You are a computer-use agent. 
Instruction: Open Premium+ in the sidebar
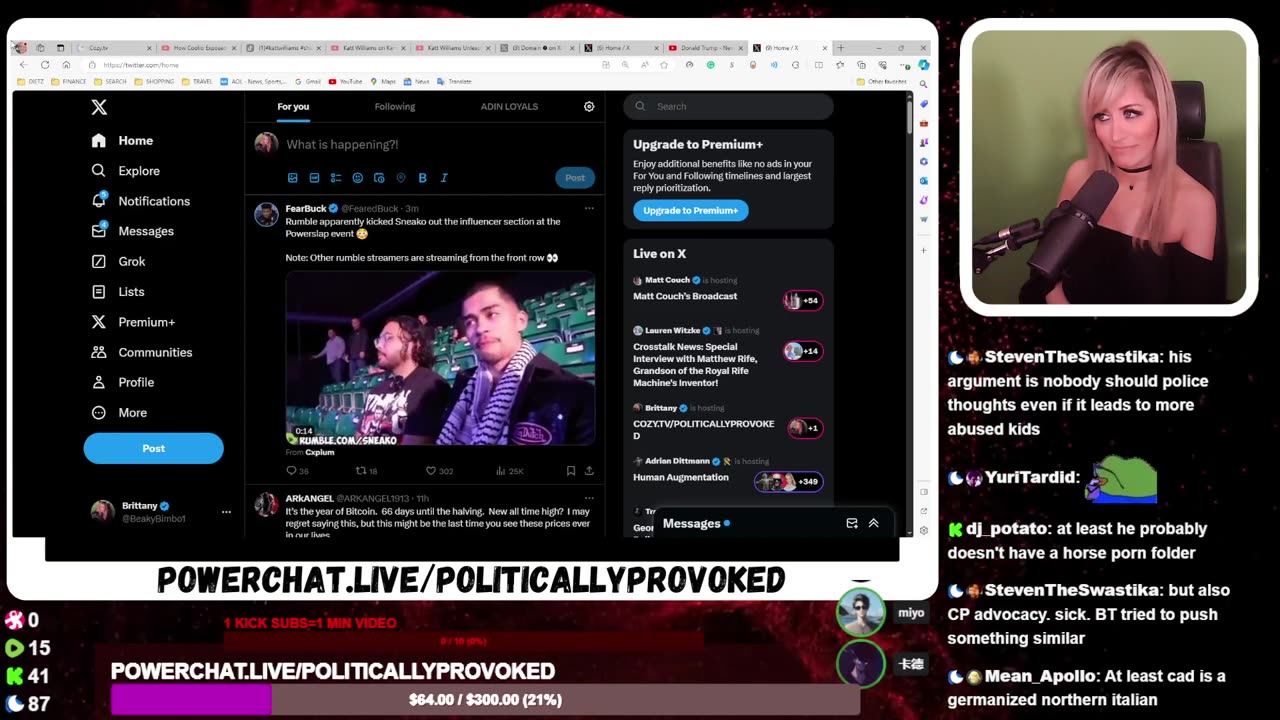[133, 322]
